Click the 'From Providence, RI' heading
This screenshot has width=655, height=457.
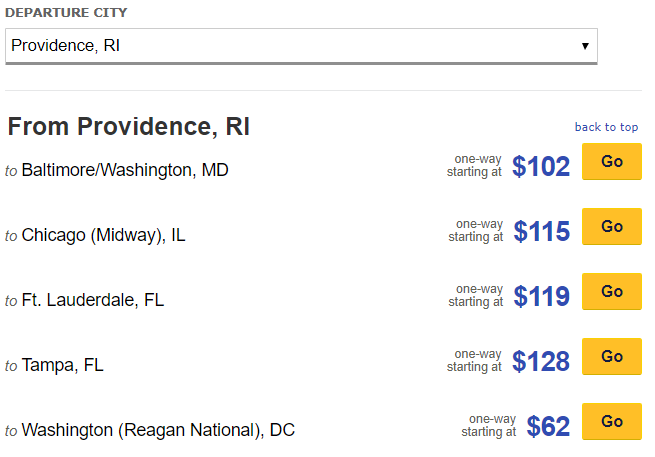129,127
